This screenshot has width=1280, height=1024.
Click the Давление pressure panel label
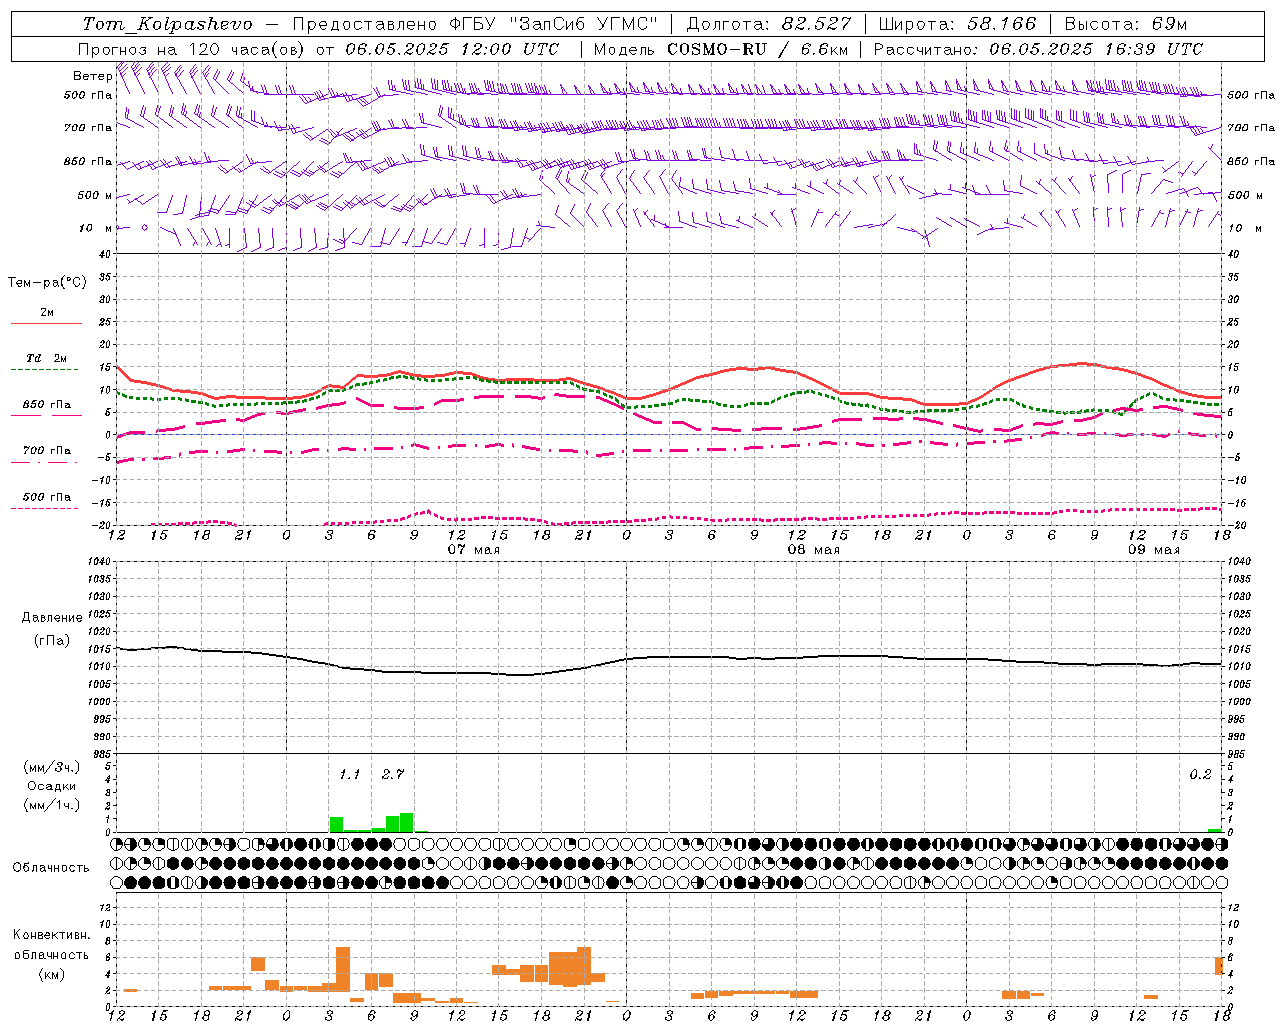[x=52, y=618]
